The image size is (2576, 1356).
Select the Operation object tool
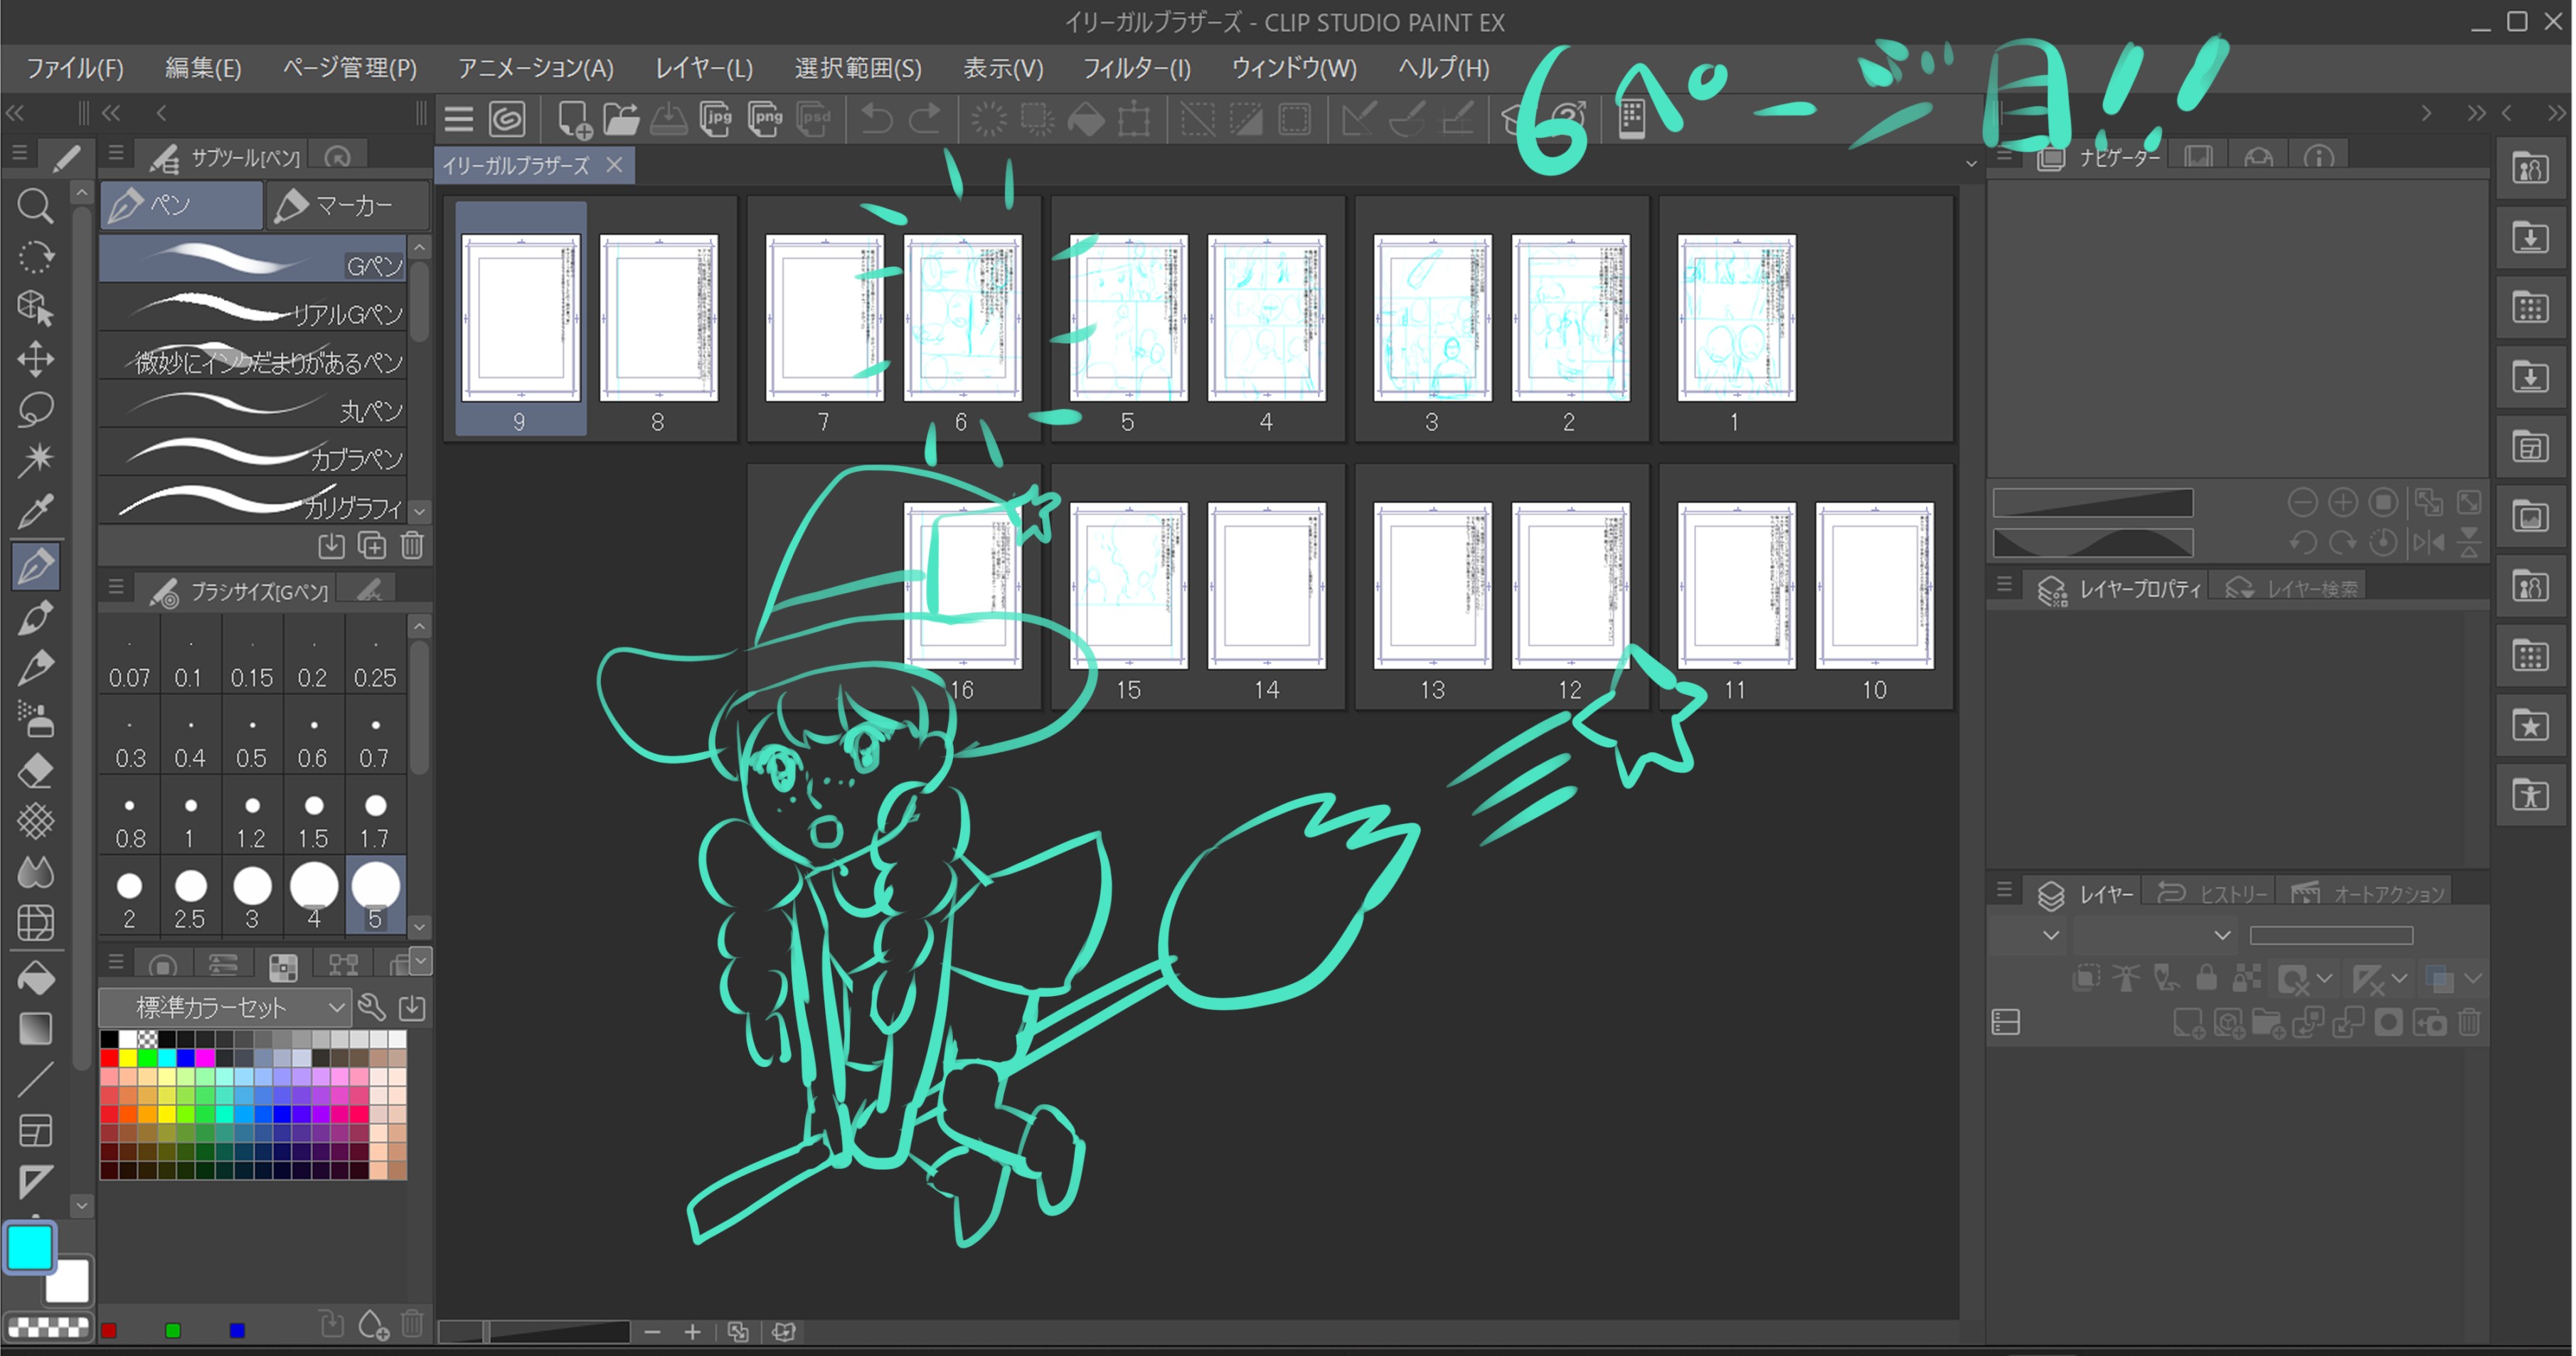coord(35,308)
